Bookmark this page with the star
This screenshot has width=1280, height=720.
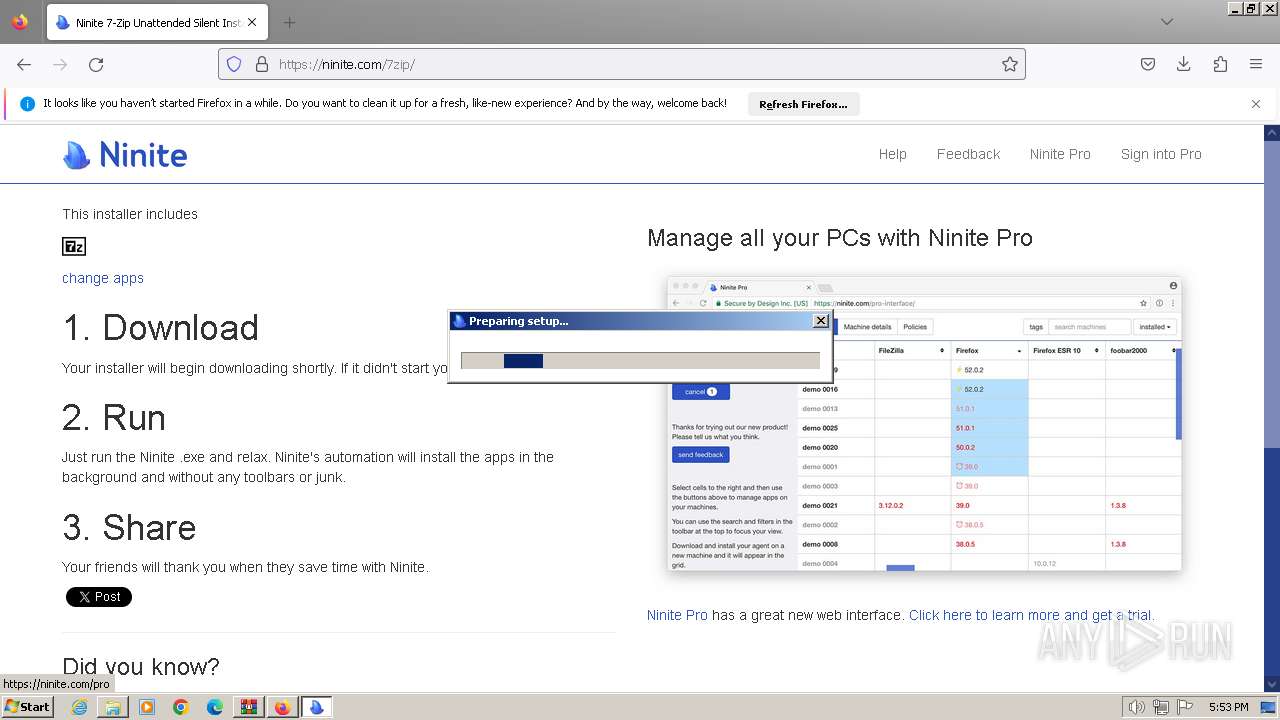1010,64
